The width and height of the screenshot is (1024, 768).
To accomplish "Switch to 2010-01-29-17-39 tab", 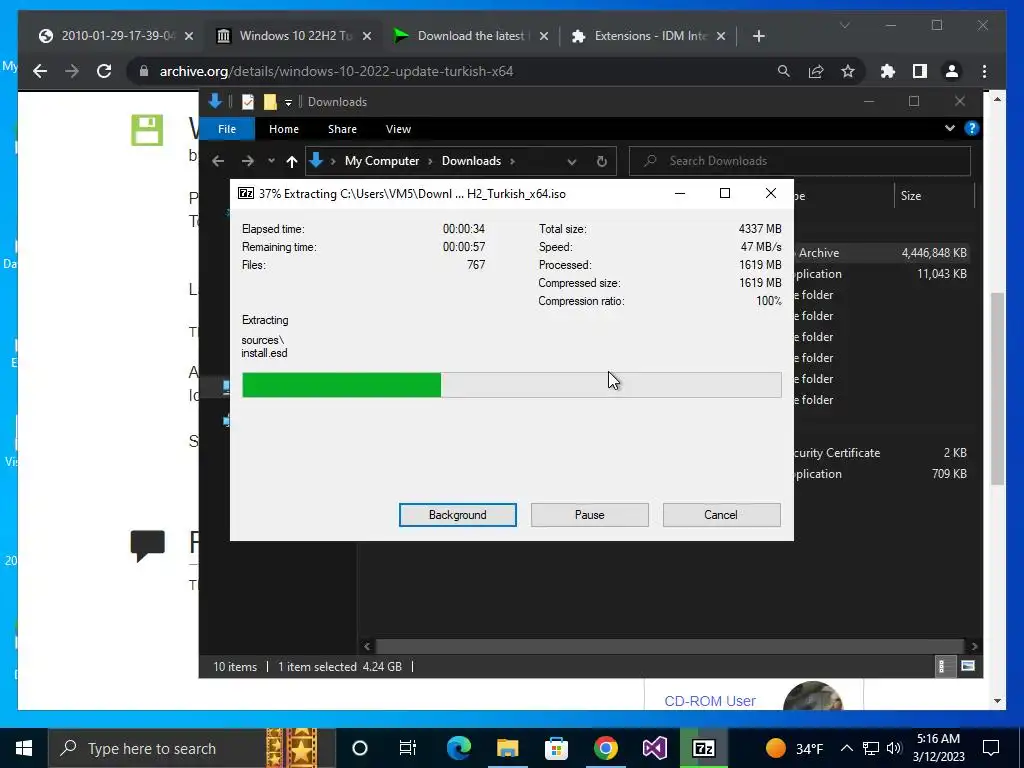I will point(116,36).
